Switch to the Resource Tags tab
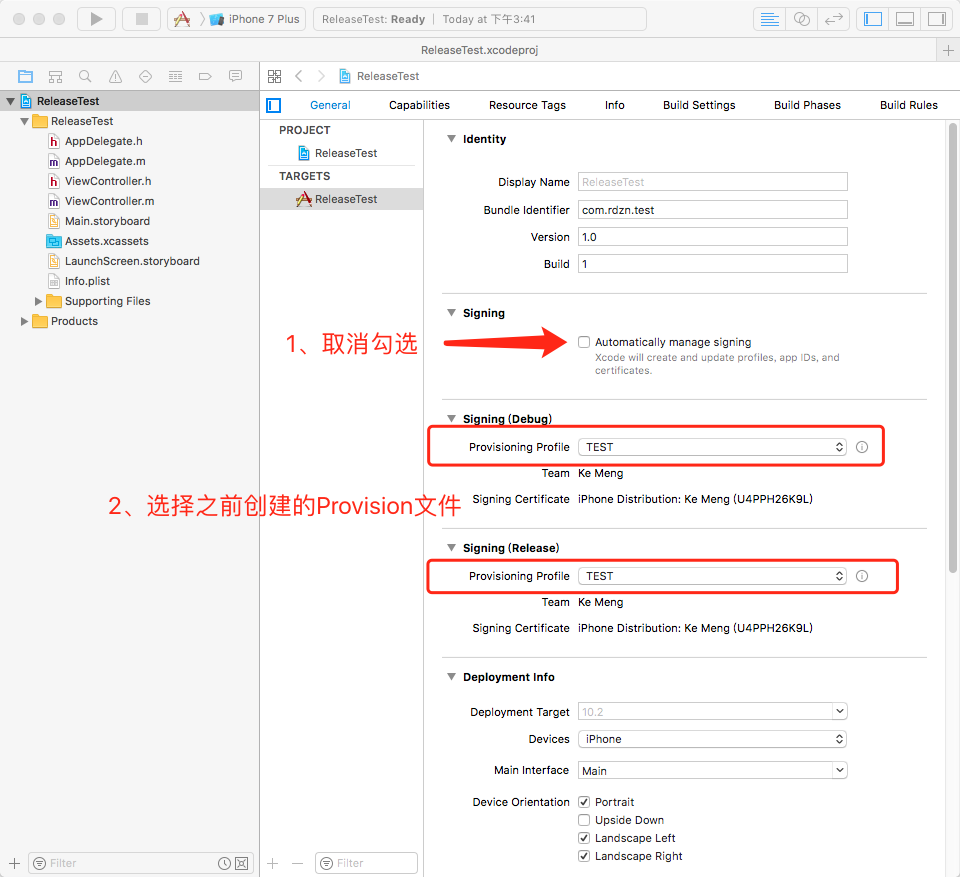Viewport: 960px width, 877px height. tap(527, 105)
